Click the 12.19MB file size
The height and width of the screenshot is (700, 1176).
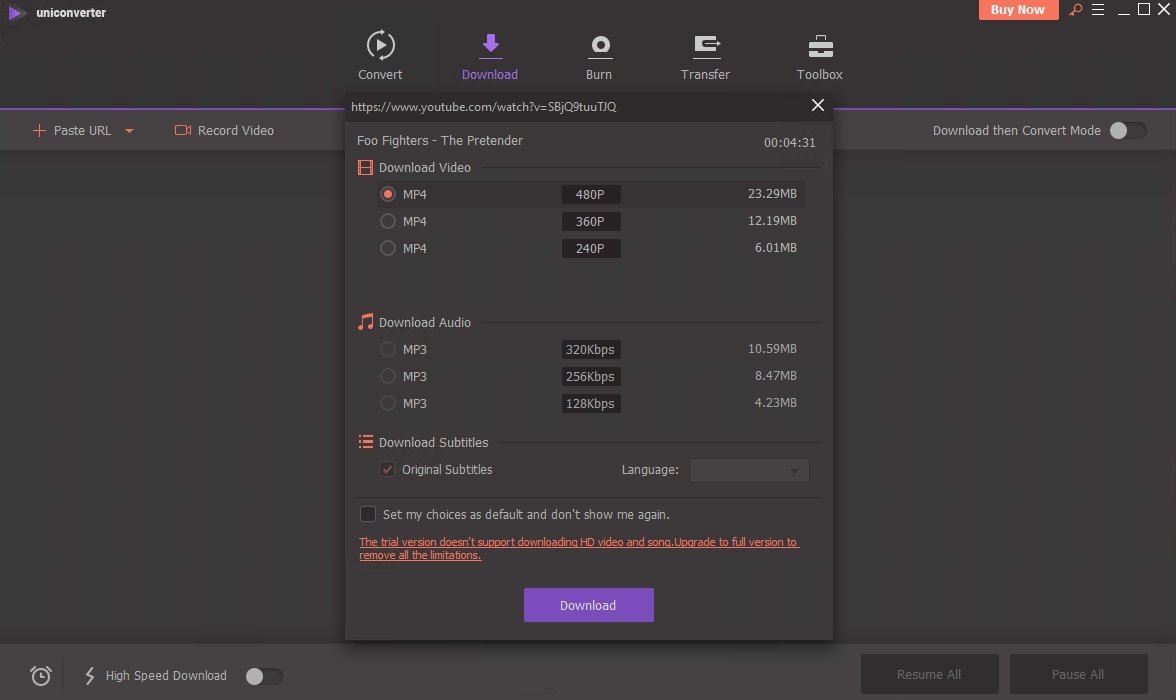coord(772,221)
